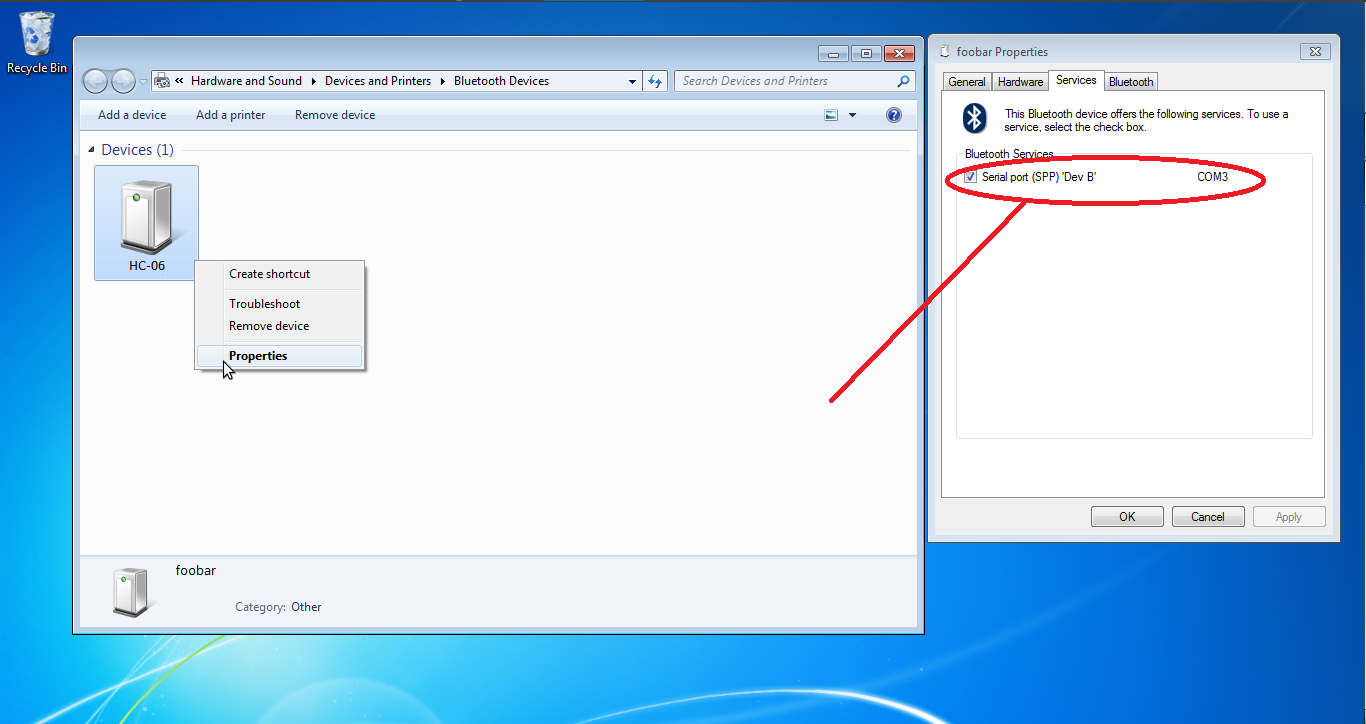The height and width of the screenshot is (724, 1366).
Task: Click the Recycle Bin desktop icon
Action: pos(37,42)
